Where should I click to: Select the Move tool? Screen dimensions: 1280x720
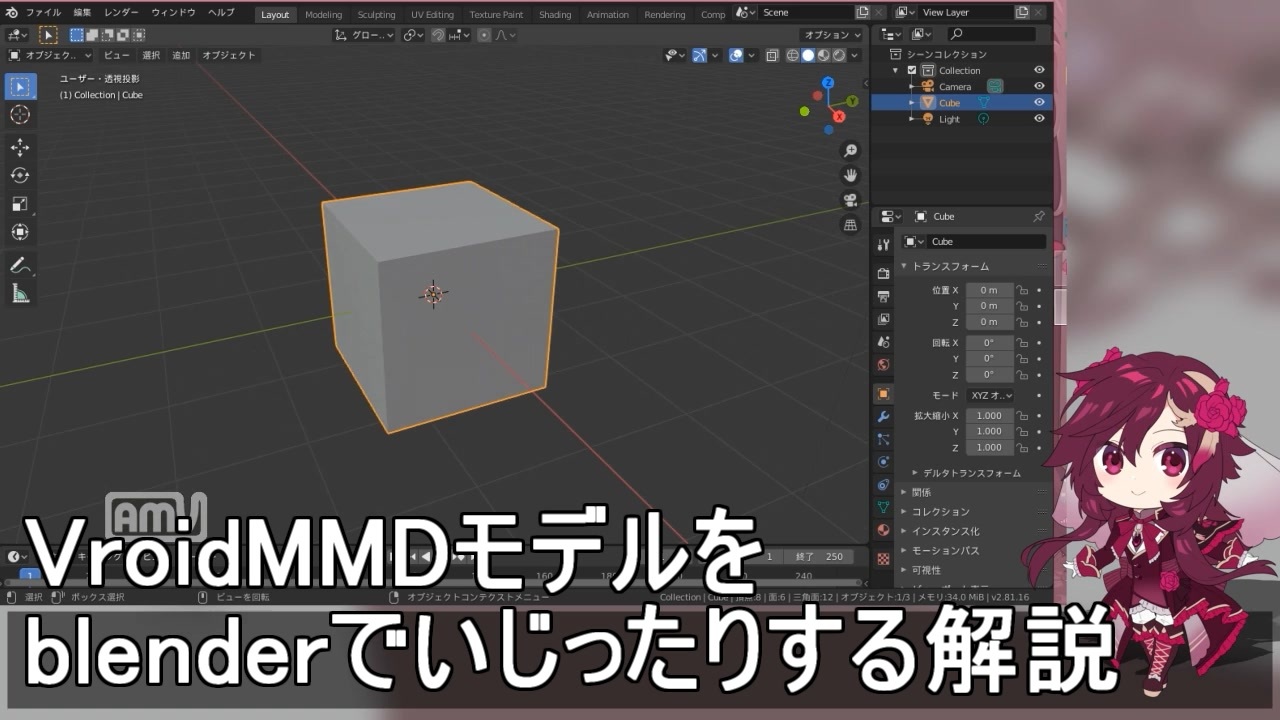[20, 147]
